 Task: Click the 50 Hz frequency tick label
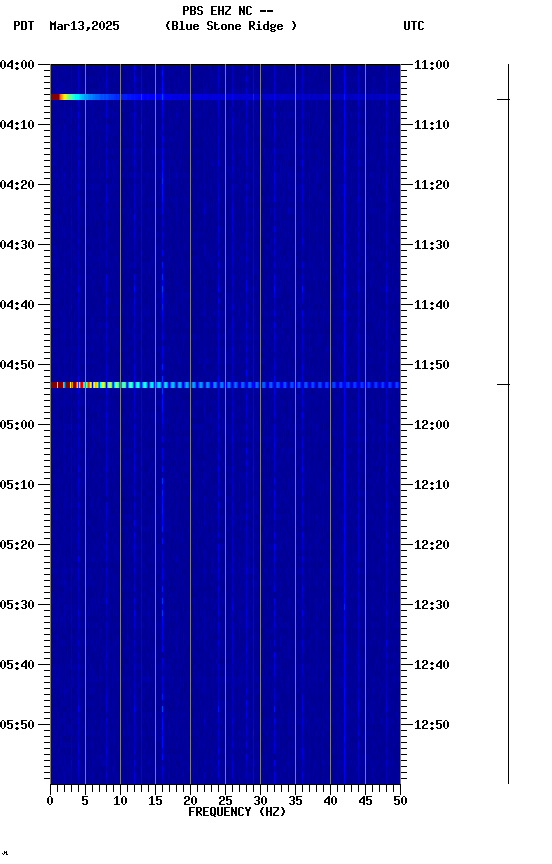point(400,801)
